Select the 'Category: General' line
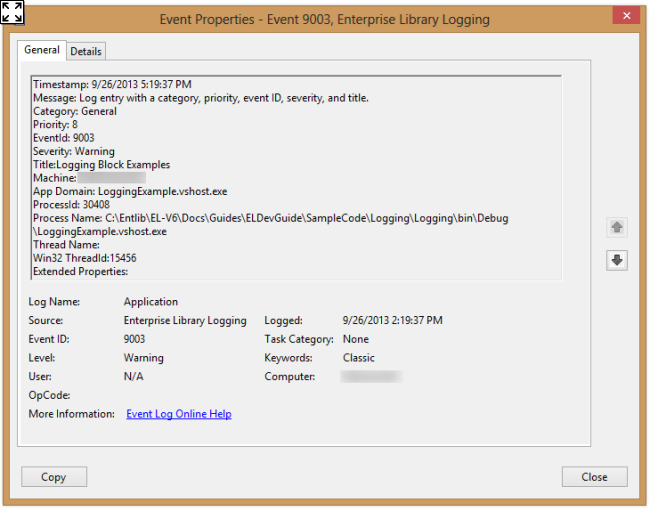This screenshot has width=650, height=511. [x=75, y=111]
